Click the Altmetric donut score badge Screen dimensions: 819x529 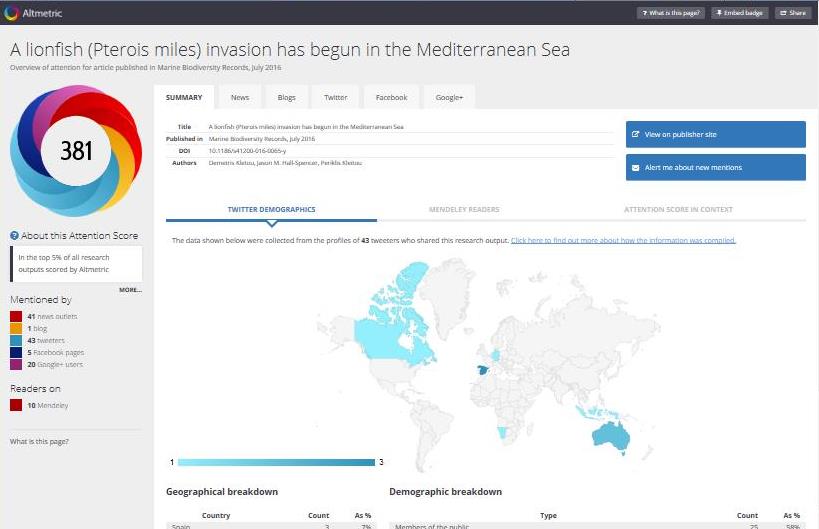click(76, 150)
